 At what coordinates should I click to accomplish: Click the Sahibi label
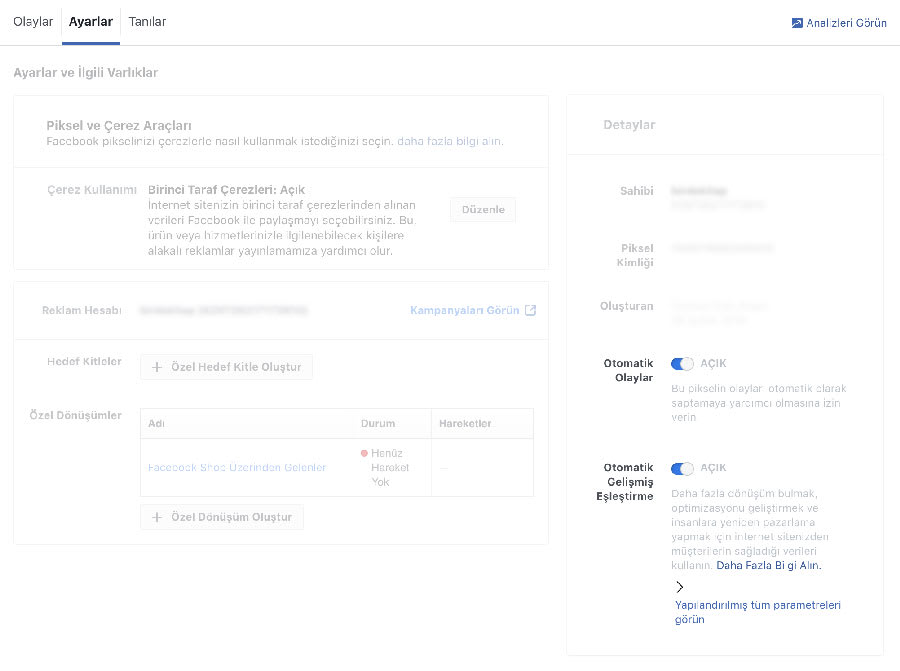pyautogui.click(x=637, y=191)
